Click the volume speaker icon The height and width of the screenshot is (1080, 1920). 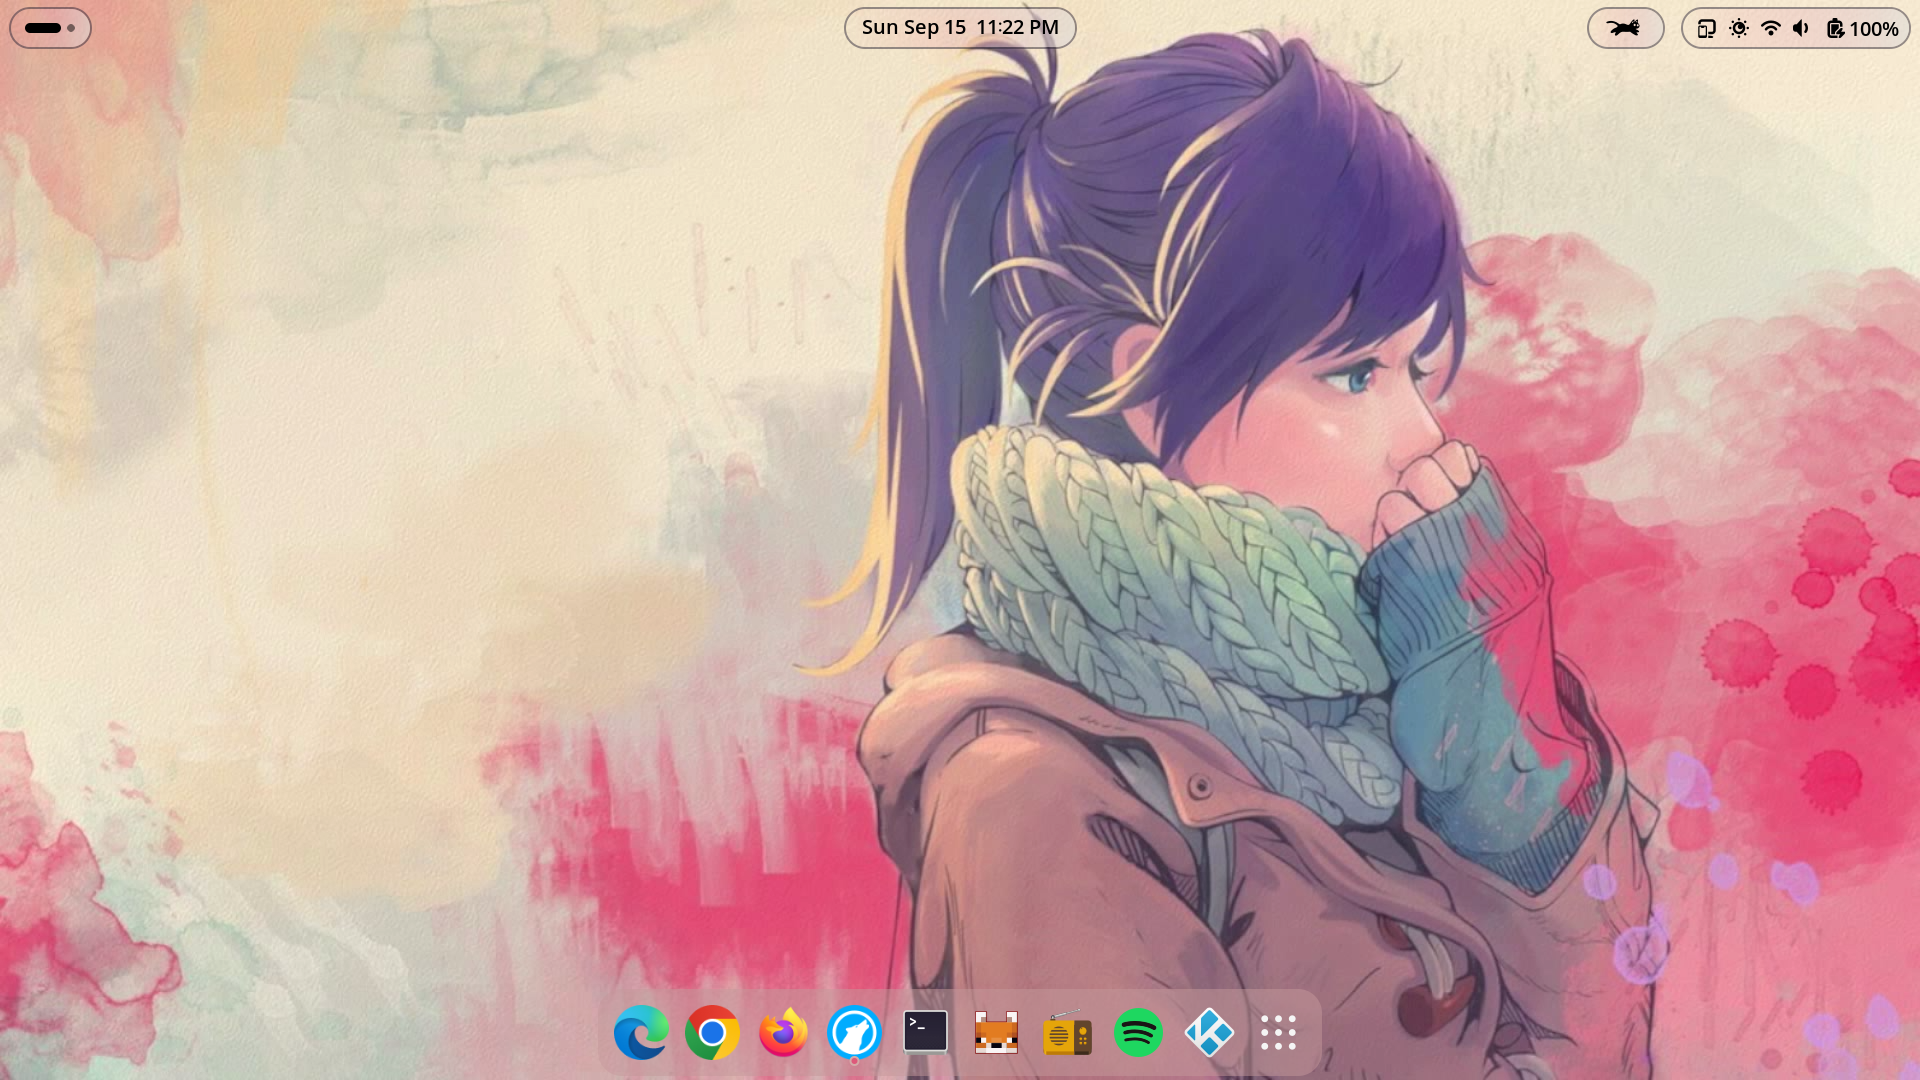click(1802, 28)
